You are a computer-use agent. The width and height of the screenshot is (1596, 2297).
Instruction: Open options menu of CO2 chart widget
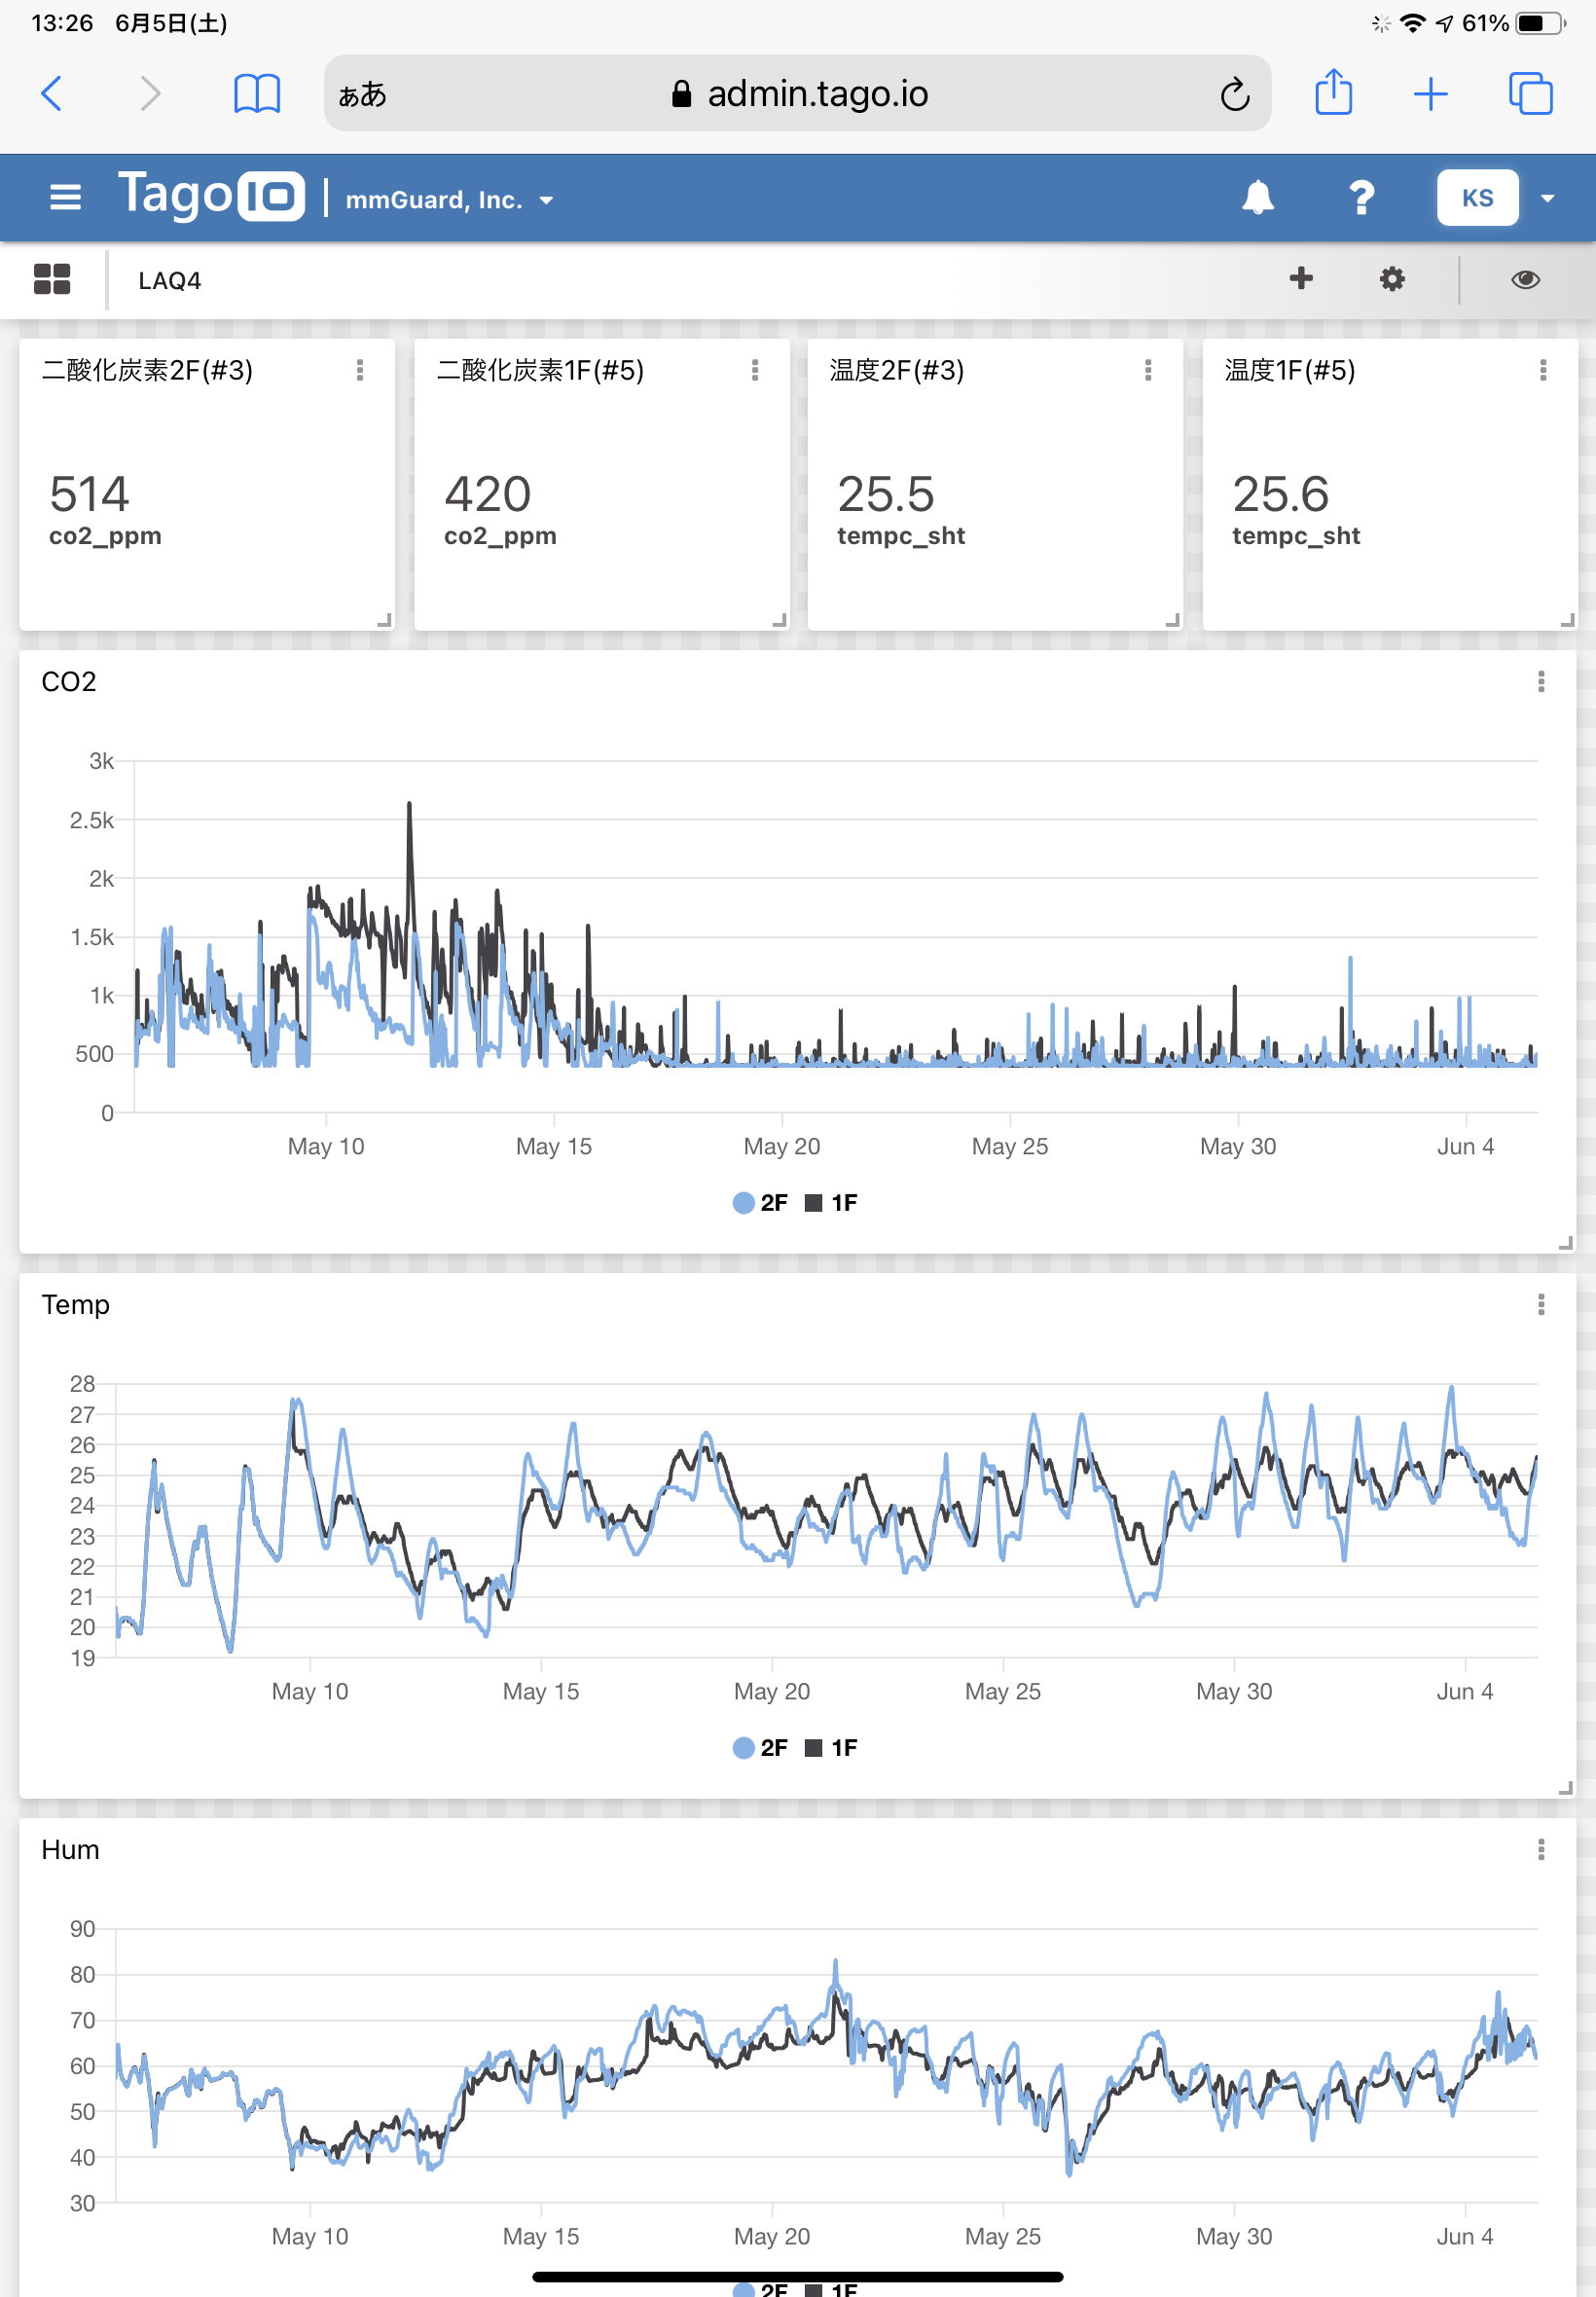click(1540, 682)
